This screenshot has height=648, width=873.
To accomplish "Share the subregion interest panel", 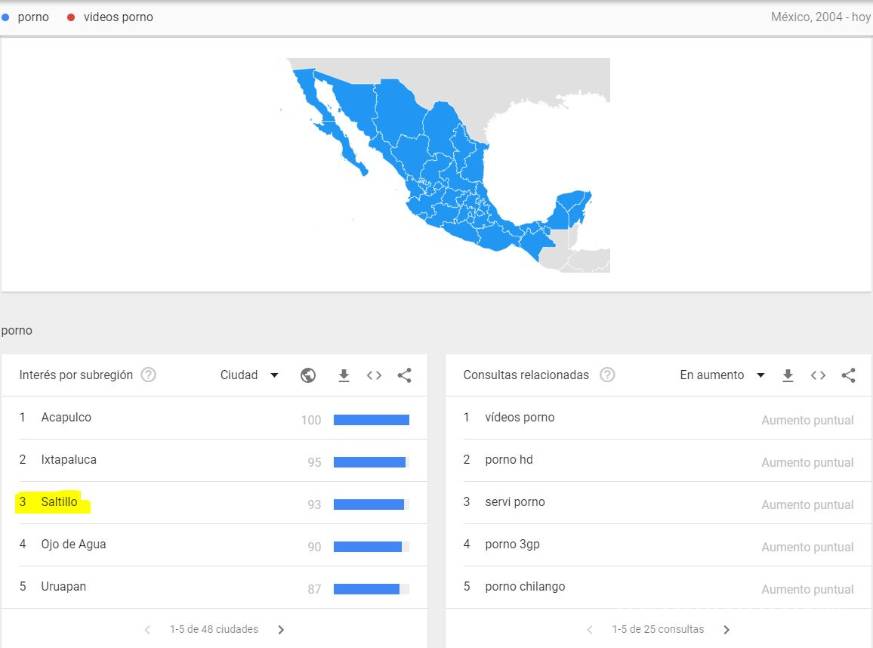I will tap(404, 375).
